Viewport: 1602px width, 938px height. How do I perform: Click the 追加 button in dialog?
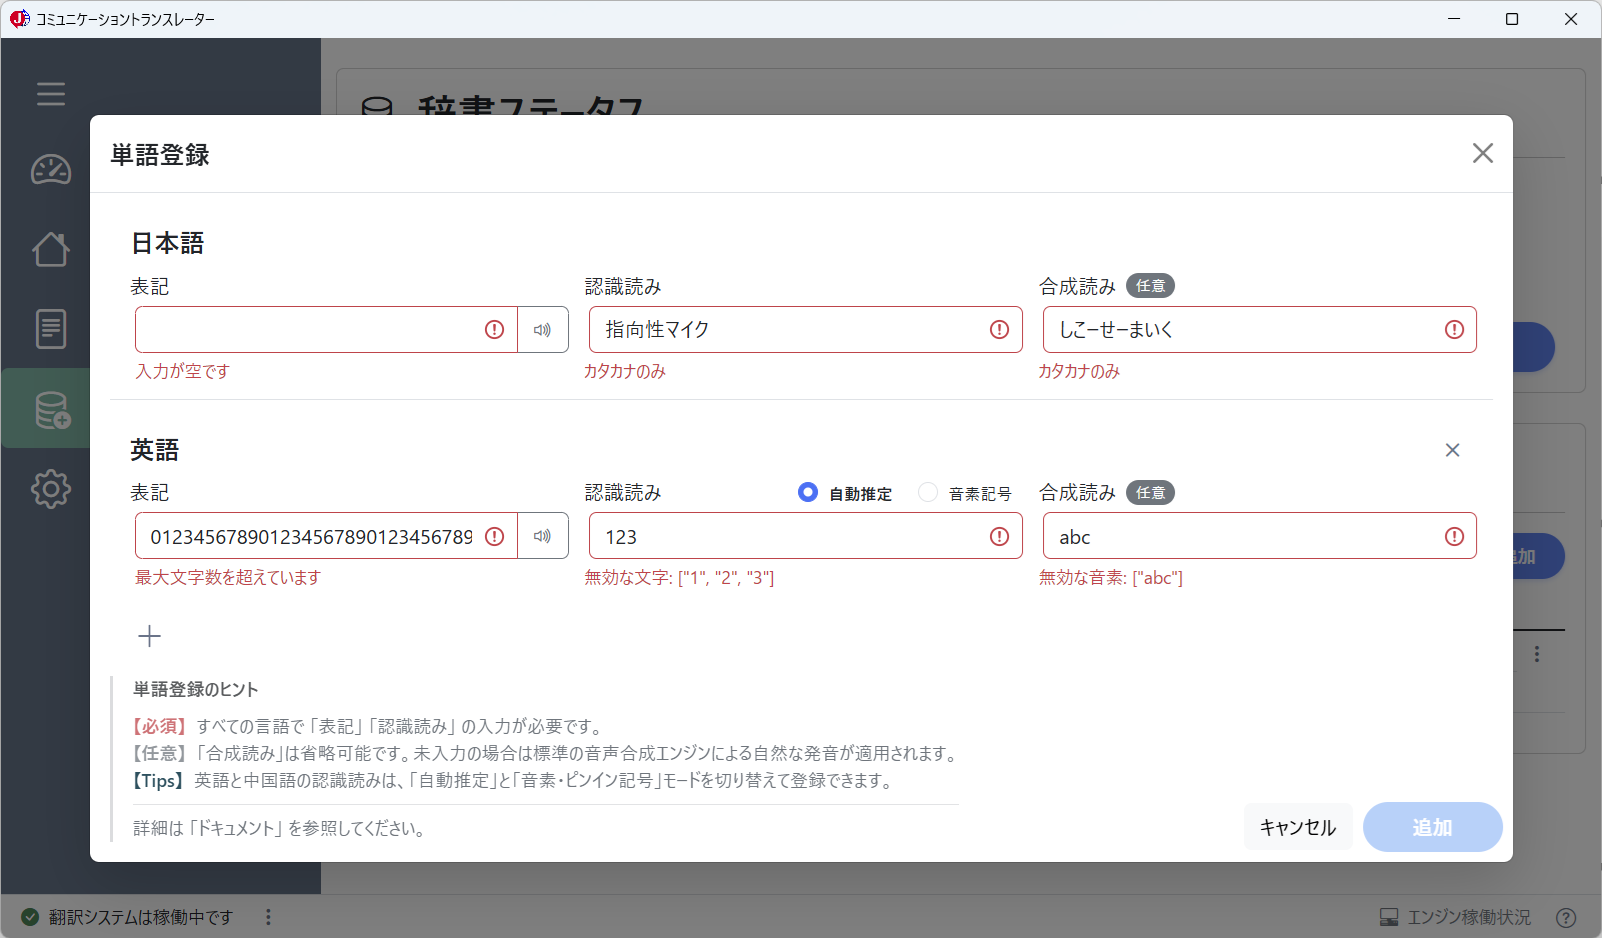click(1432, 827)
